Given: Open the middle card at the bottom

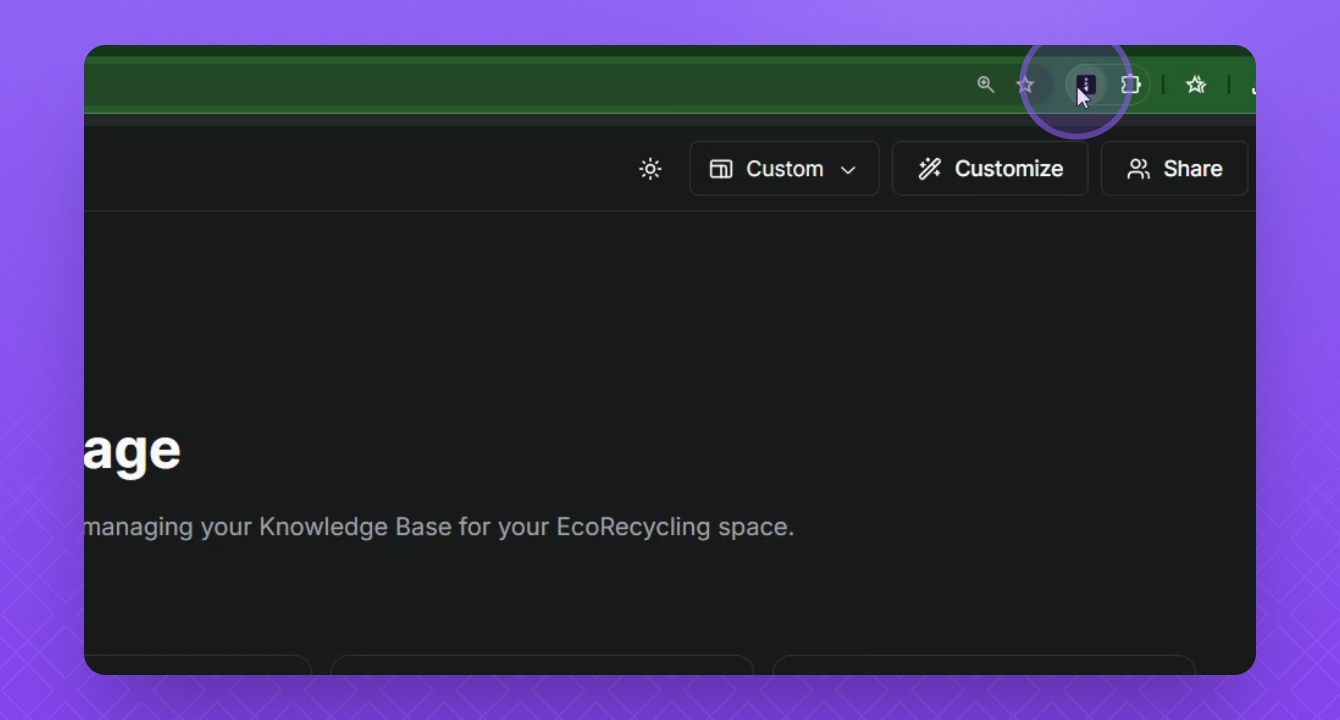Looking at the screenshot, I should click(541, 665).
